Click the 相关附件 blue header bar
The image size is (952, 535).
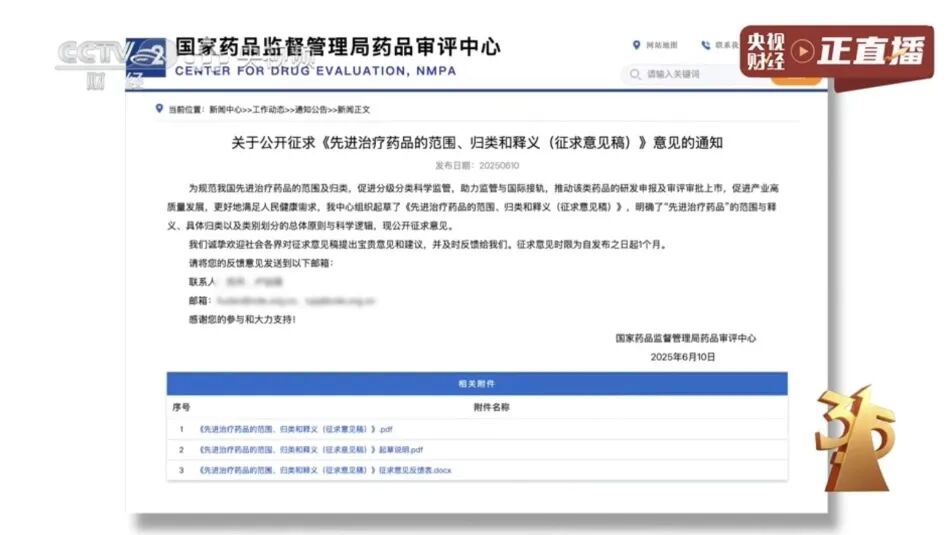coord(477,384)
